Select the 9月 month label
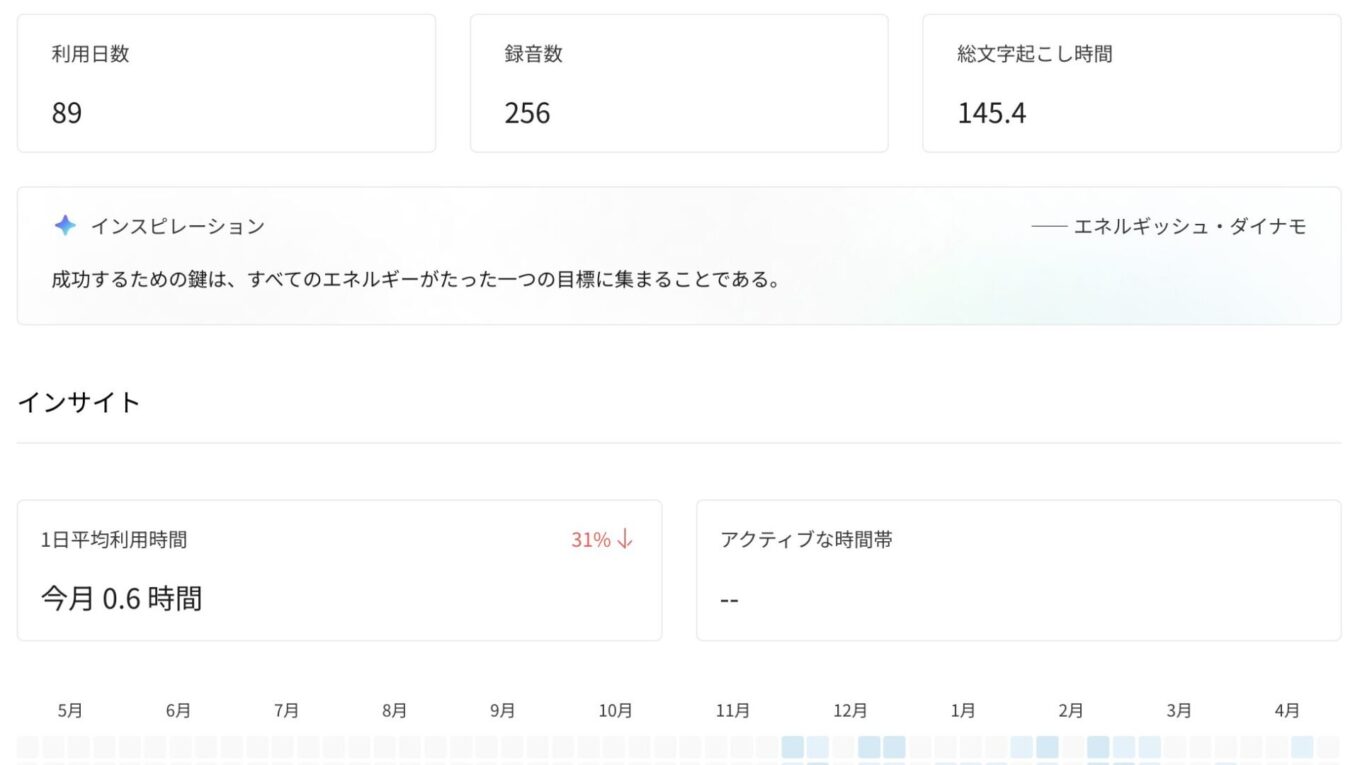The width and height of the screenshot is (1360, 765). 502,711
